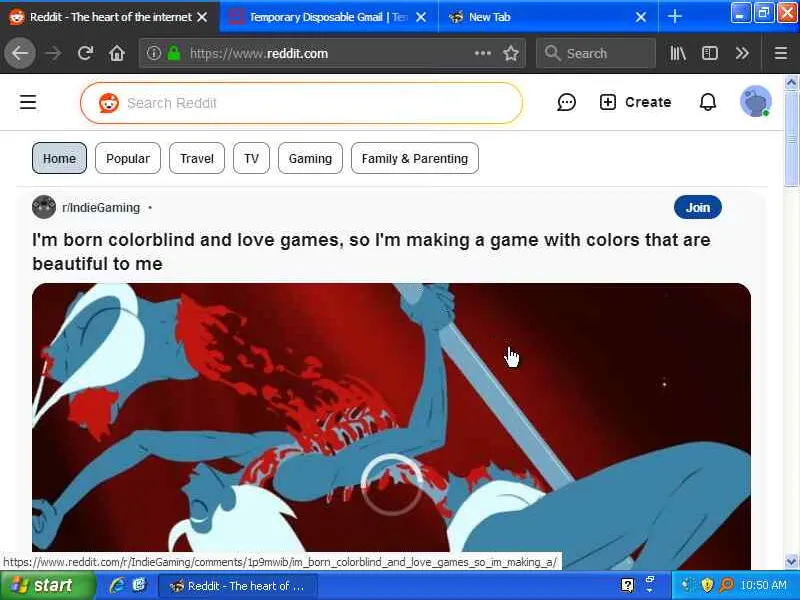
Task: Click the page scrollbar down arrow
Action: pyautogui.click(x=791, y=561)
